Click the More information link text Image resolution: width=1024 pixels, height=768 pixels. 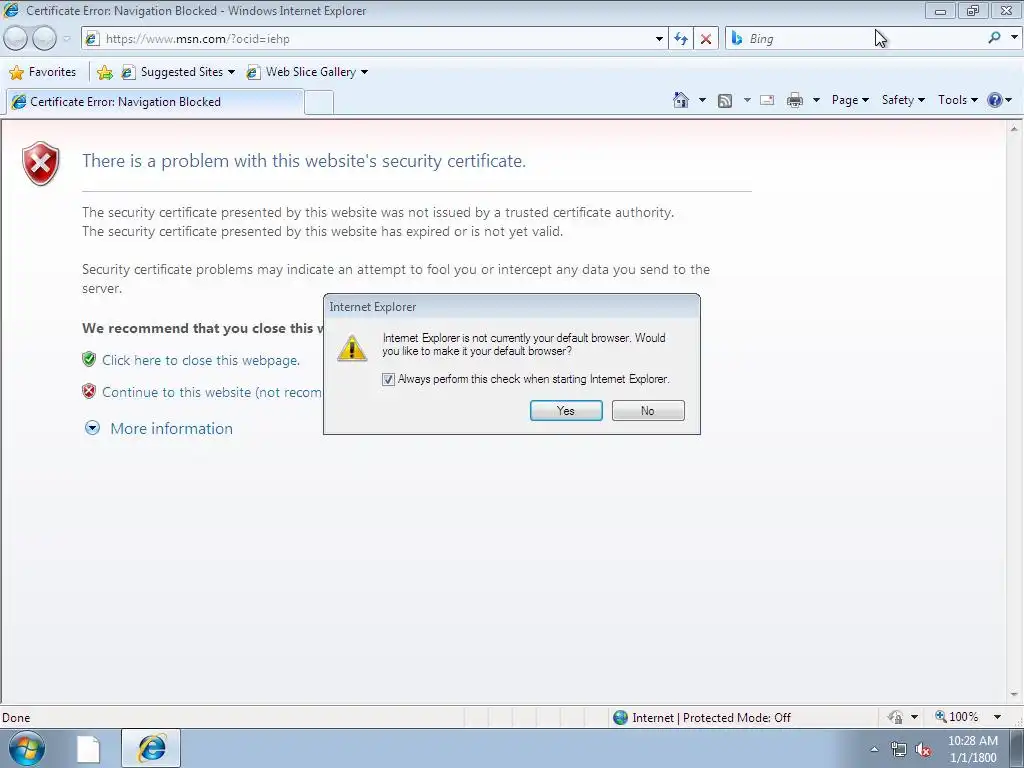171,428
